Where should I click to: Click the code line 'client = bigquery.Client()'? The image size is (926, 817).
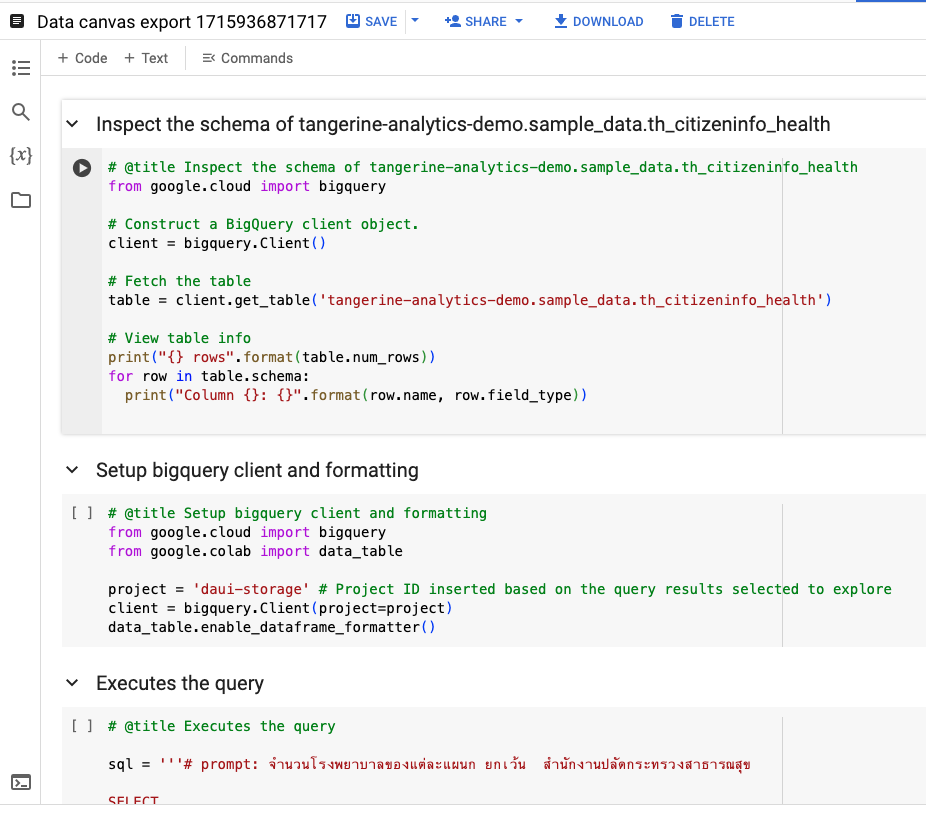pyautogui.click(x=217, y=243)
